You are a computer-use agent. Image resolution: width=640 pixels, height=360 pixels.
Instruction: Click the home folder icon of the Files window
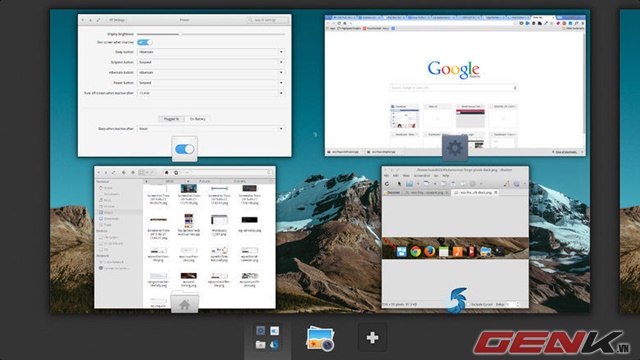tap(184, 302)
